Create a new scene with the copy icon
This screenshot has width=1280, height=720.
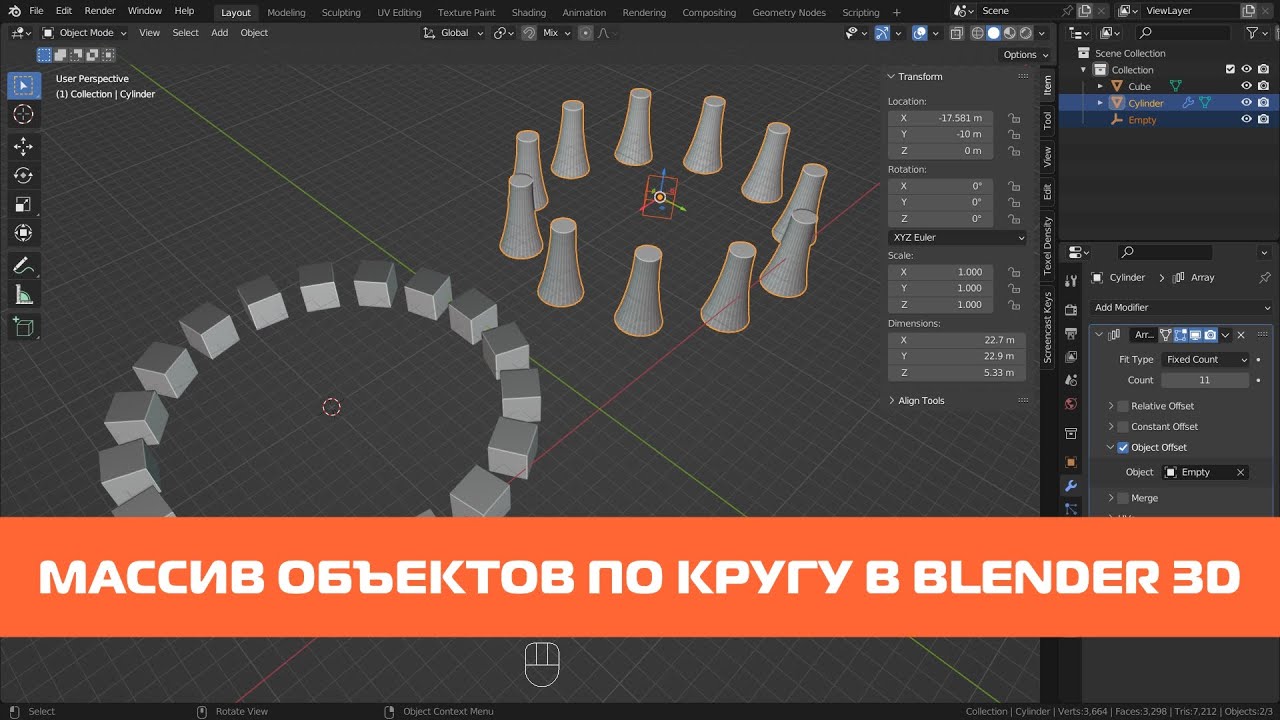[x=1085, y=11]
